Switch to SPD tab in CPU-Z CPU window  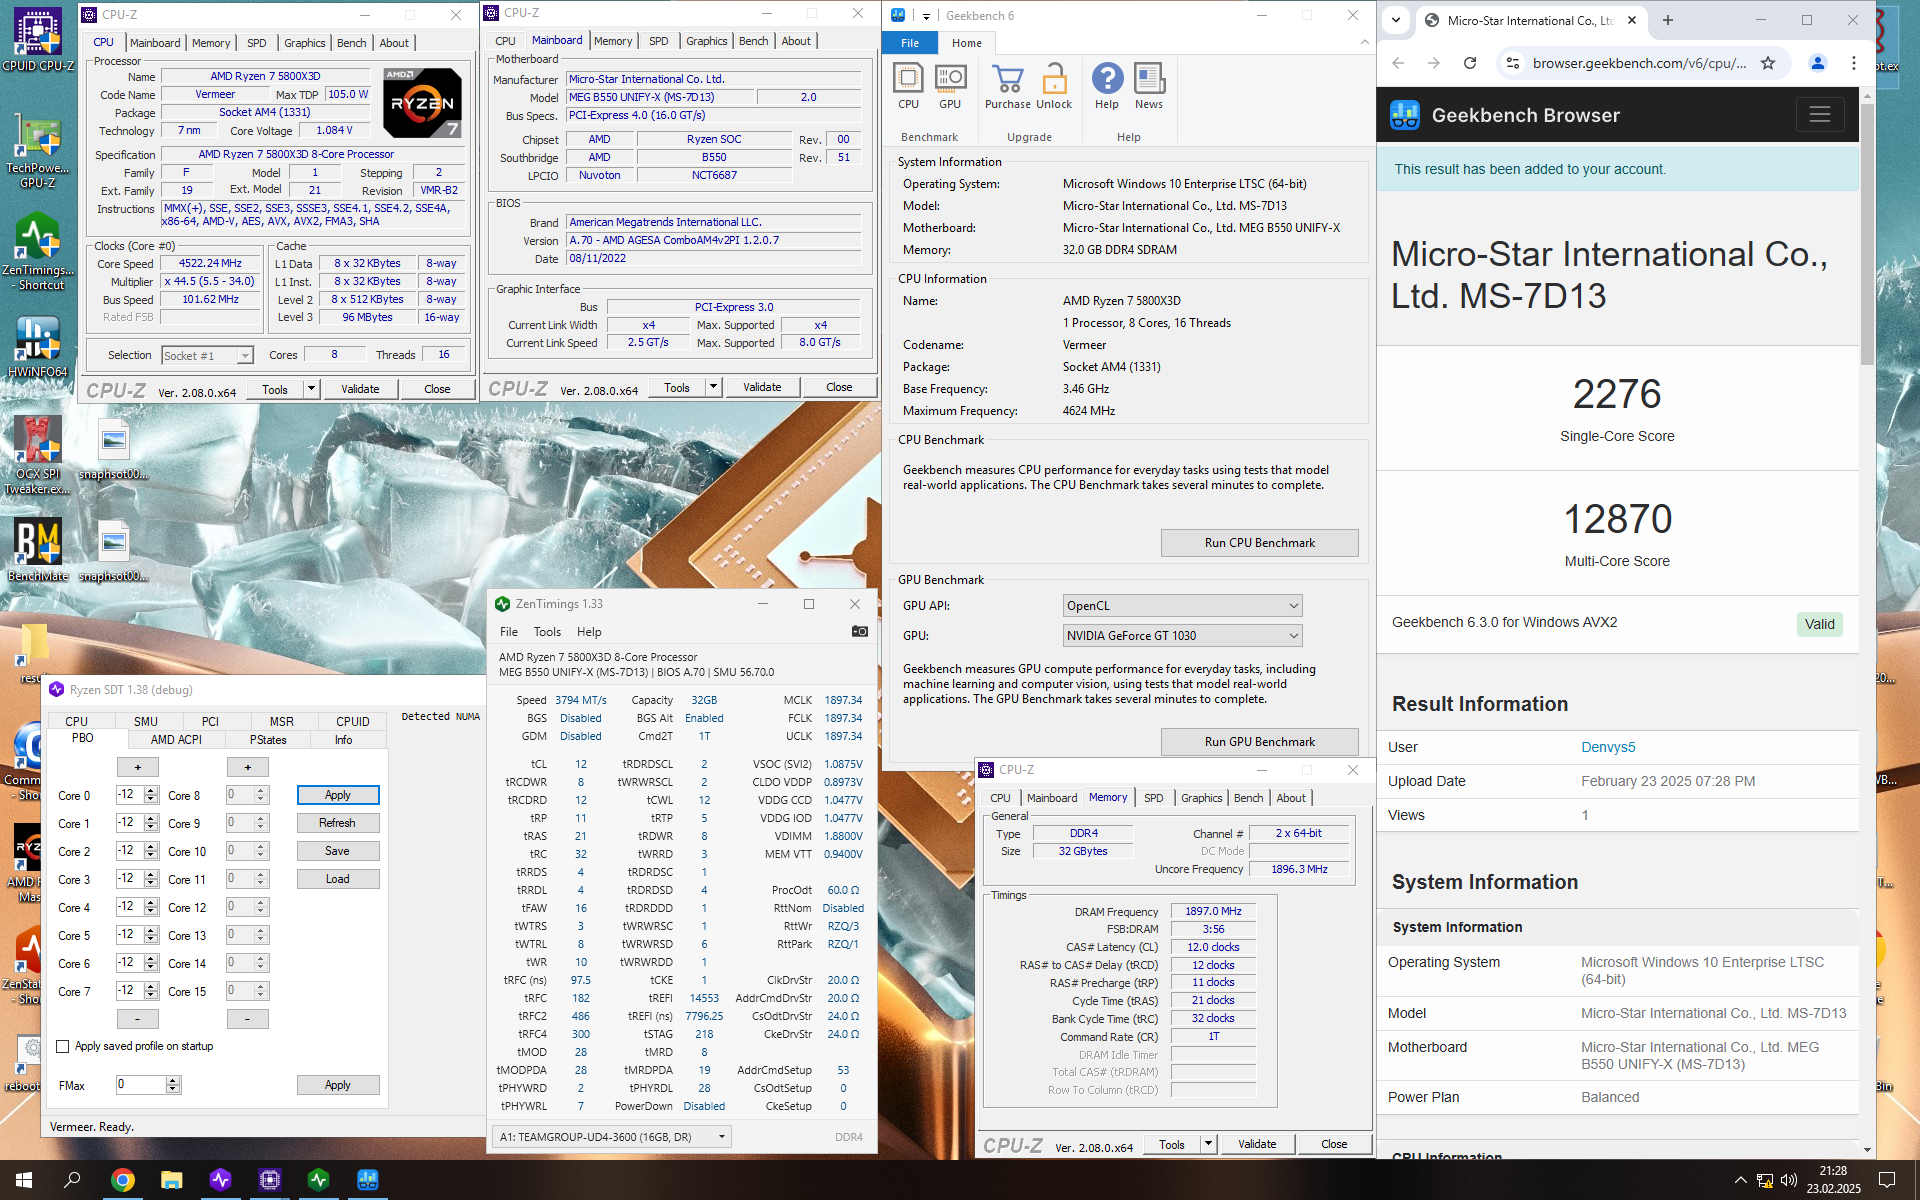[x=257, y=43]
